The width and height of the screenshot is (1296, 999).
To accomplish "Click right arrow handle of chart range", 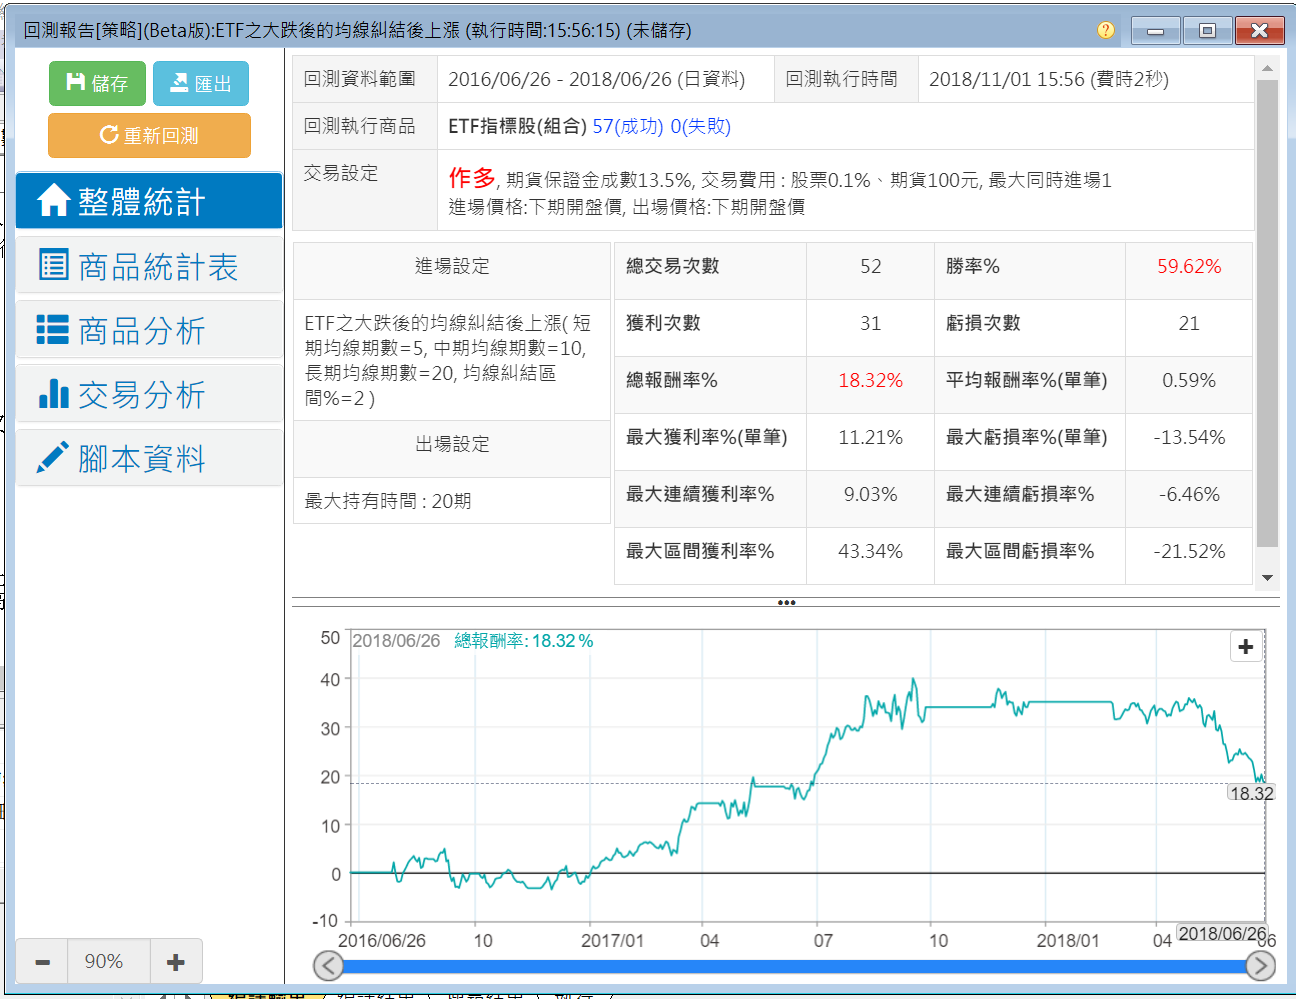I will (1260, 966).
